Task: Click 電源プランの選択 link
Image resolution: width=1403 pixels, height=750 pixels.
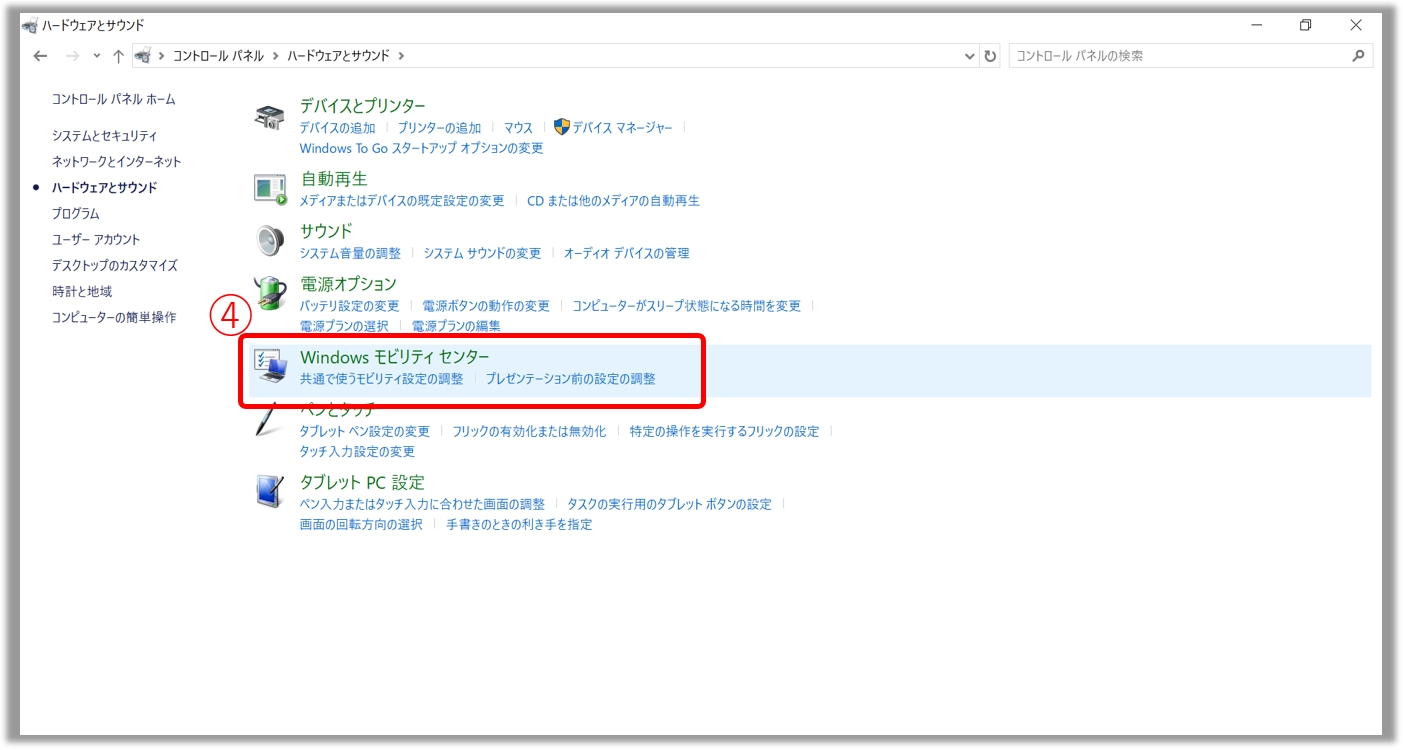Action: (x=344, y=326)
